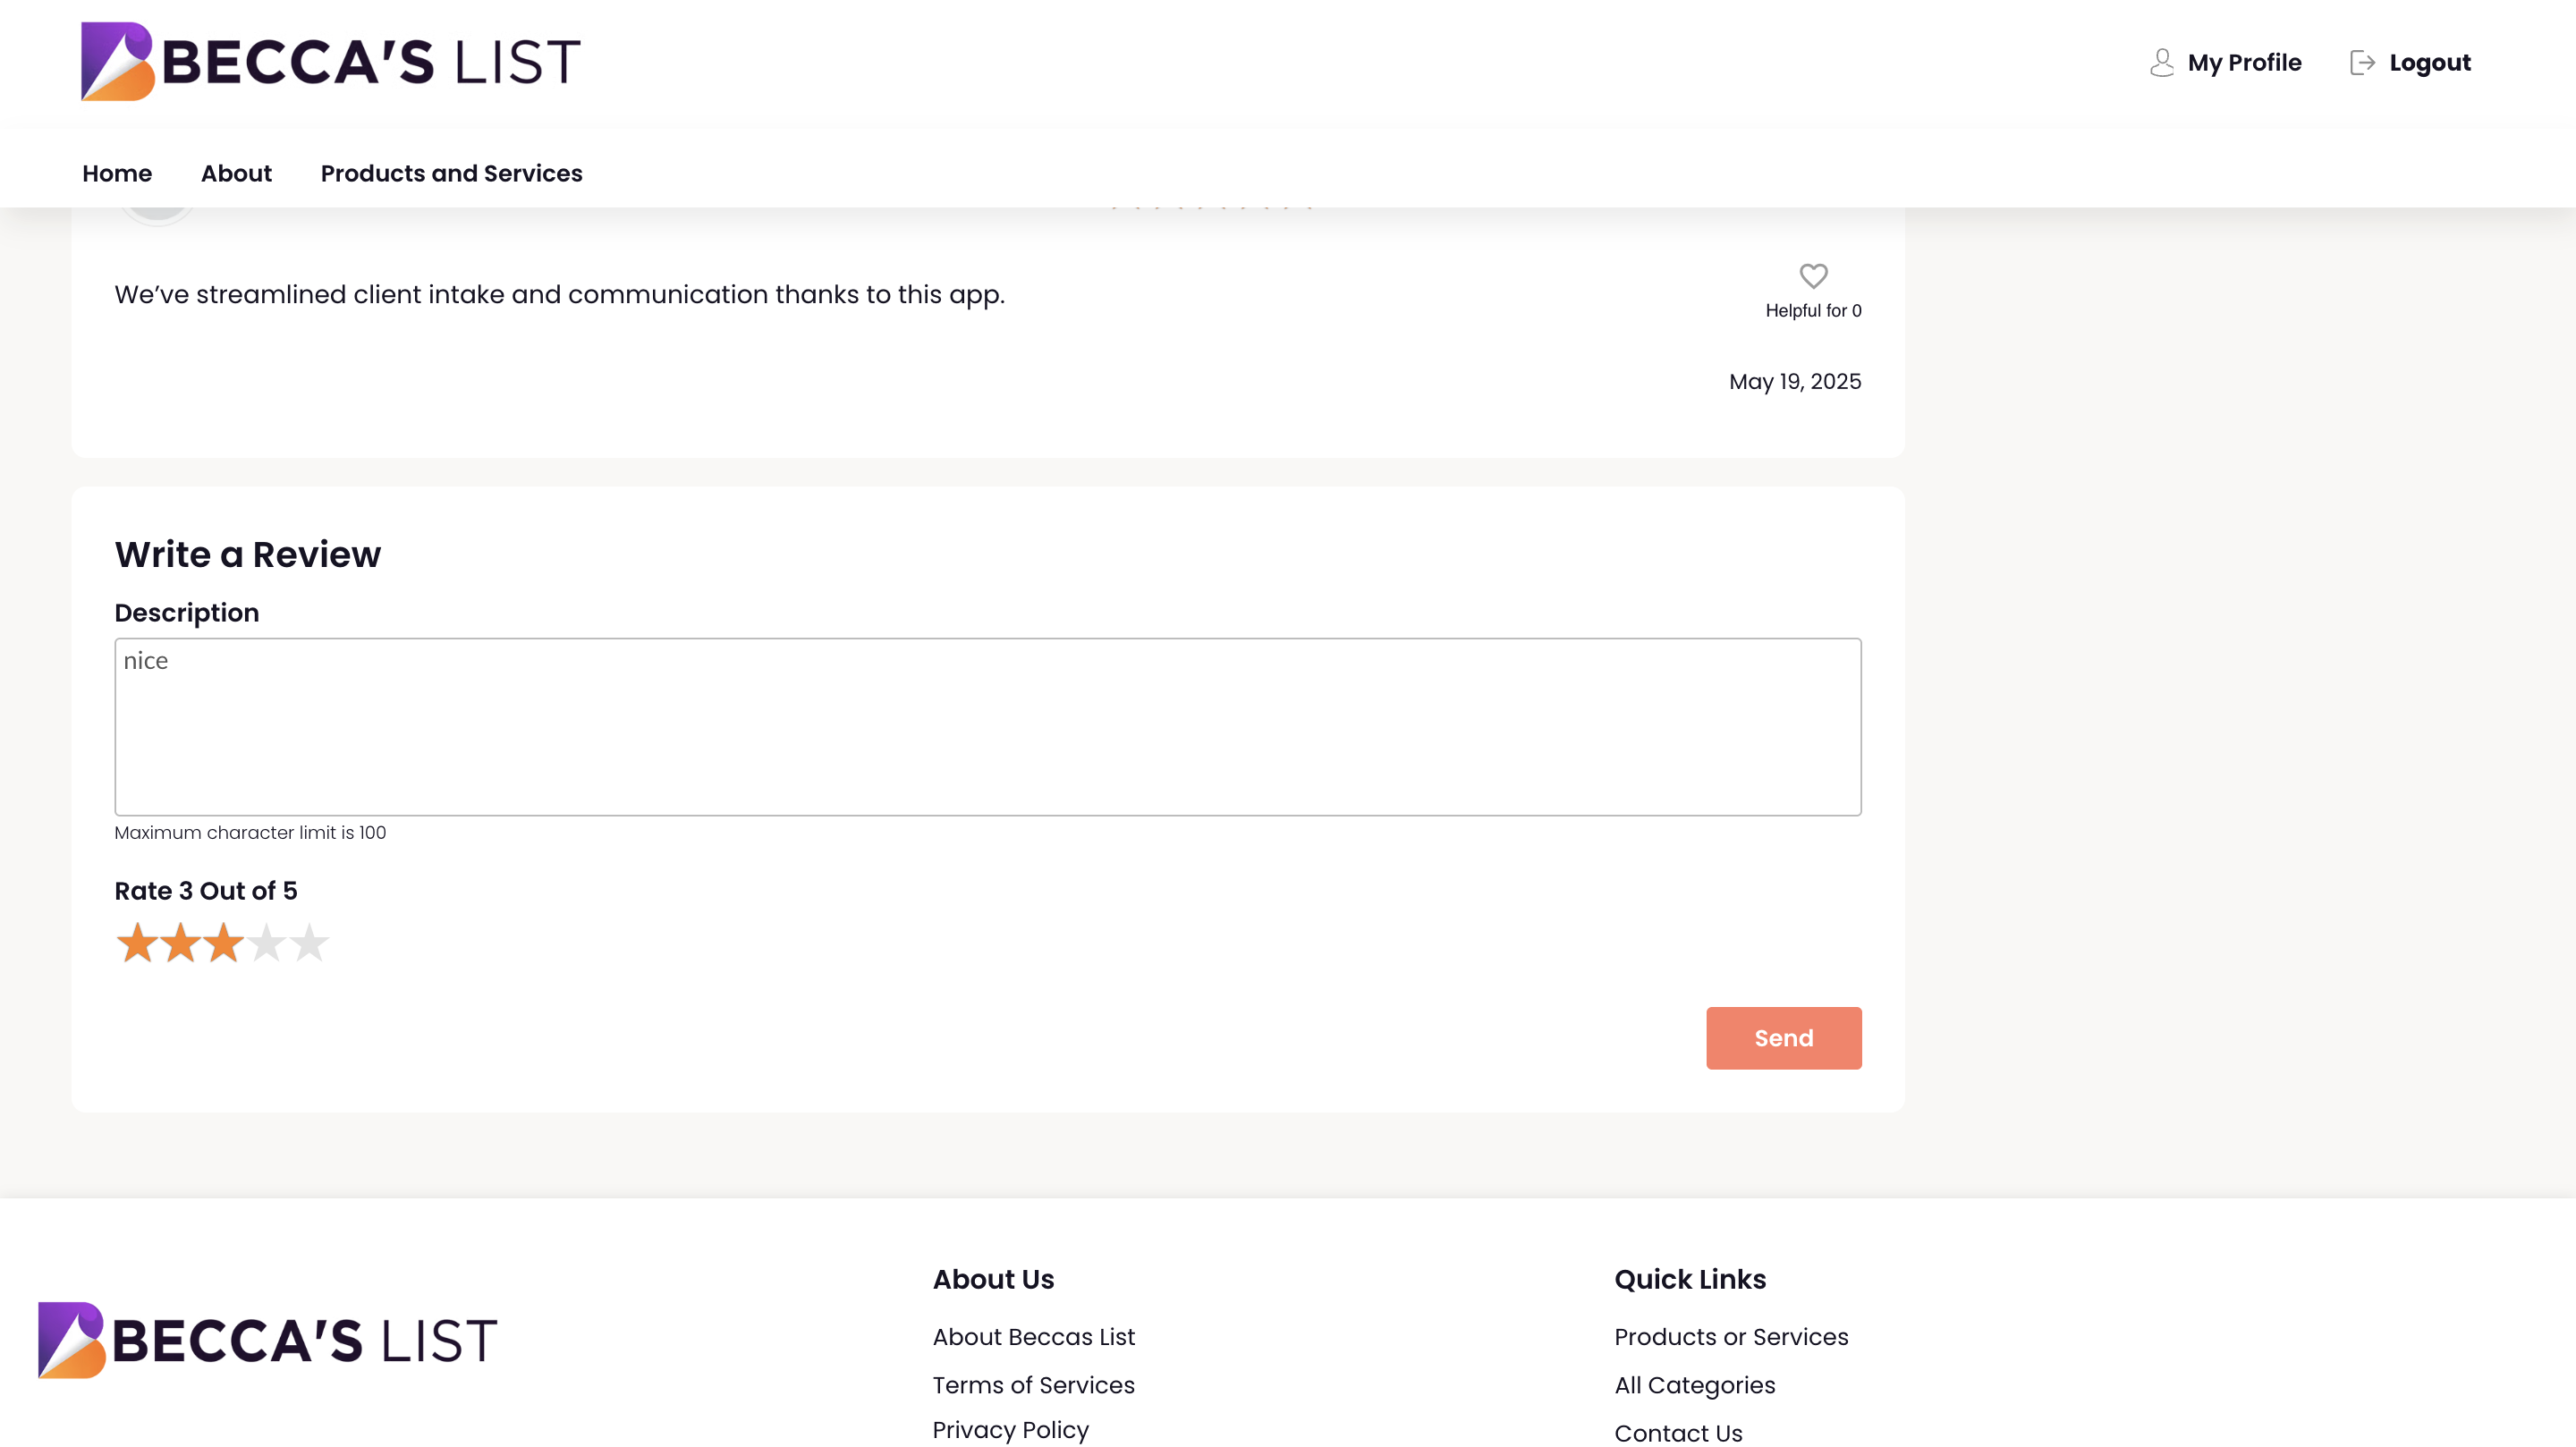Click the Becca's List header logo
The height and width of the screenshot is (1447, 2576).
coord(330,61)
